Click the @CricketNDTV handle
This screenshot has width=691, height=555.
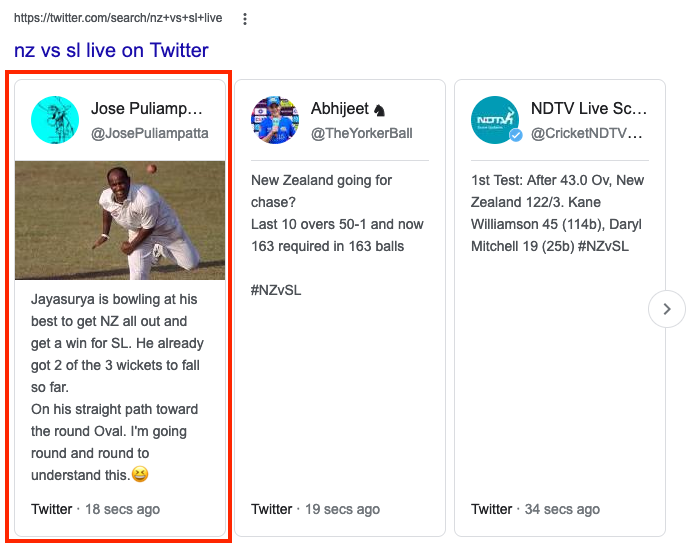pos(587,133)
